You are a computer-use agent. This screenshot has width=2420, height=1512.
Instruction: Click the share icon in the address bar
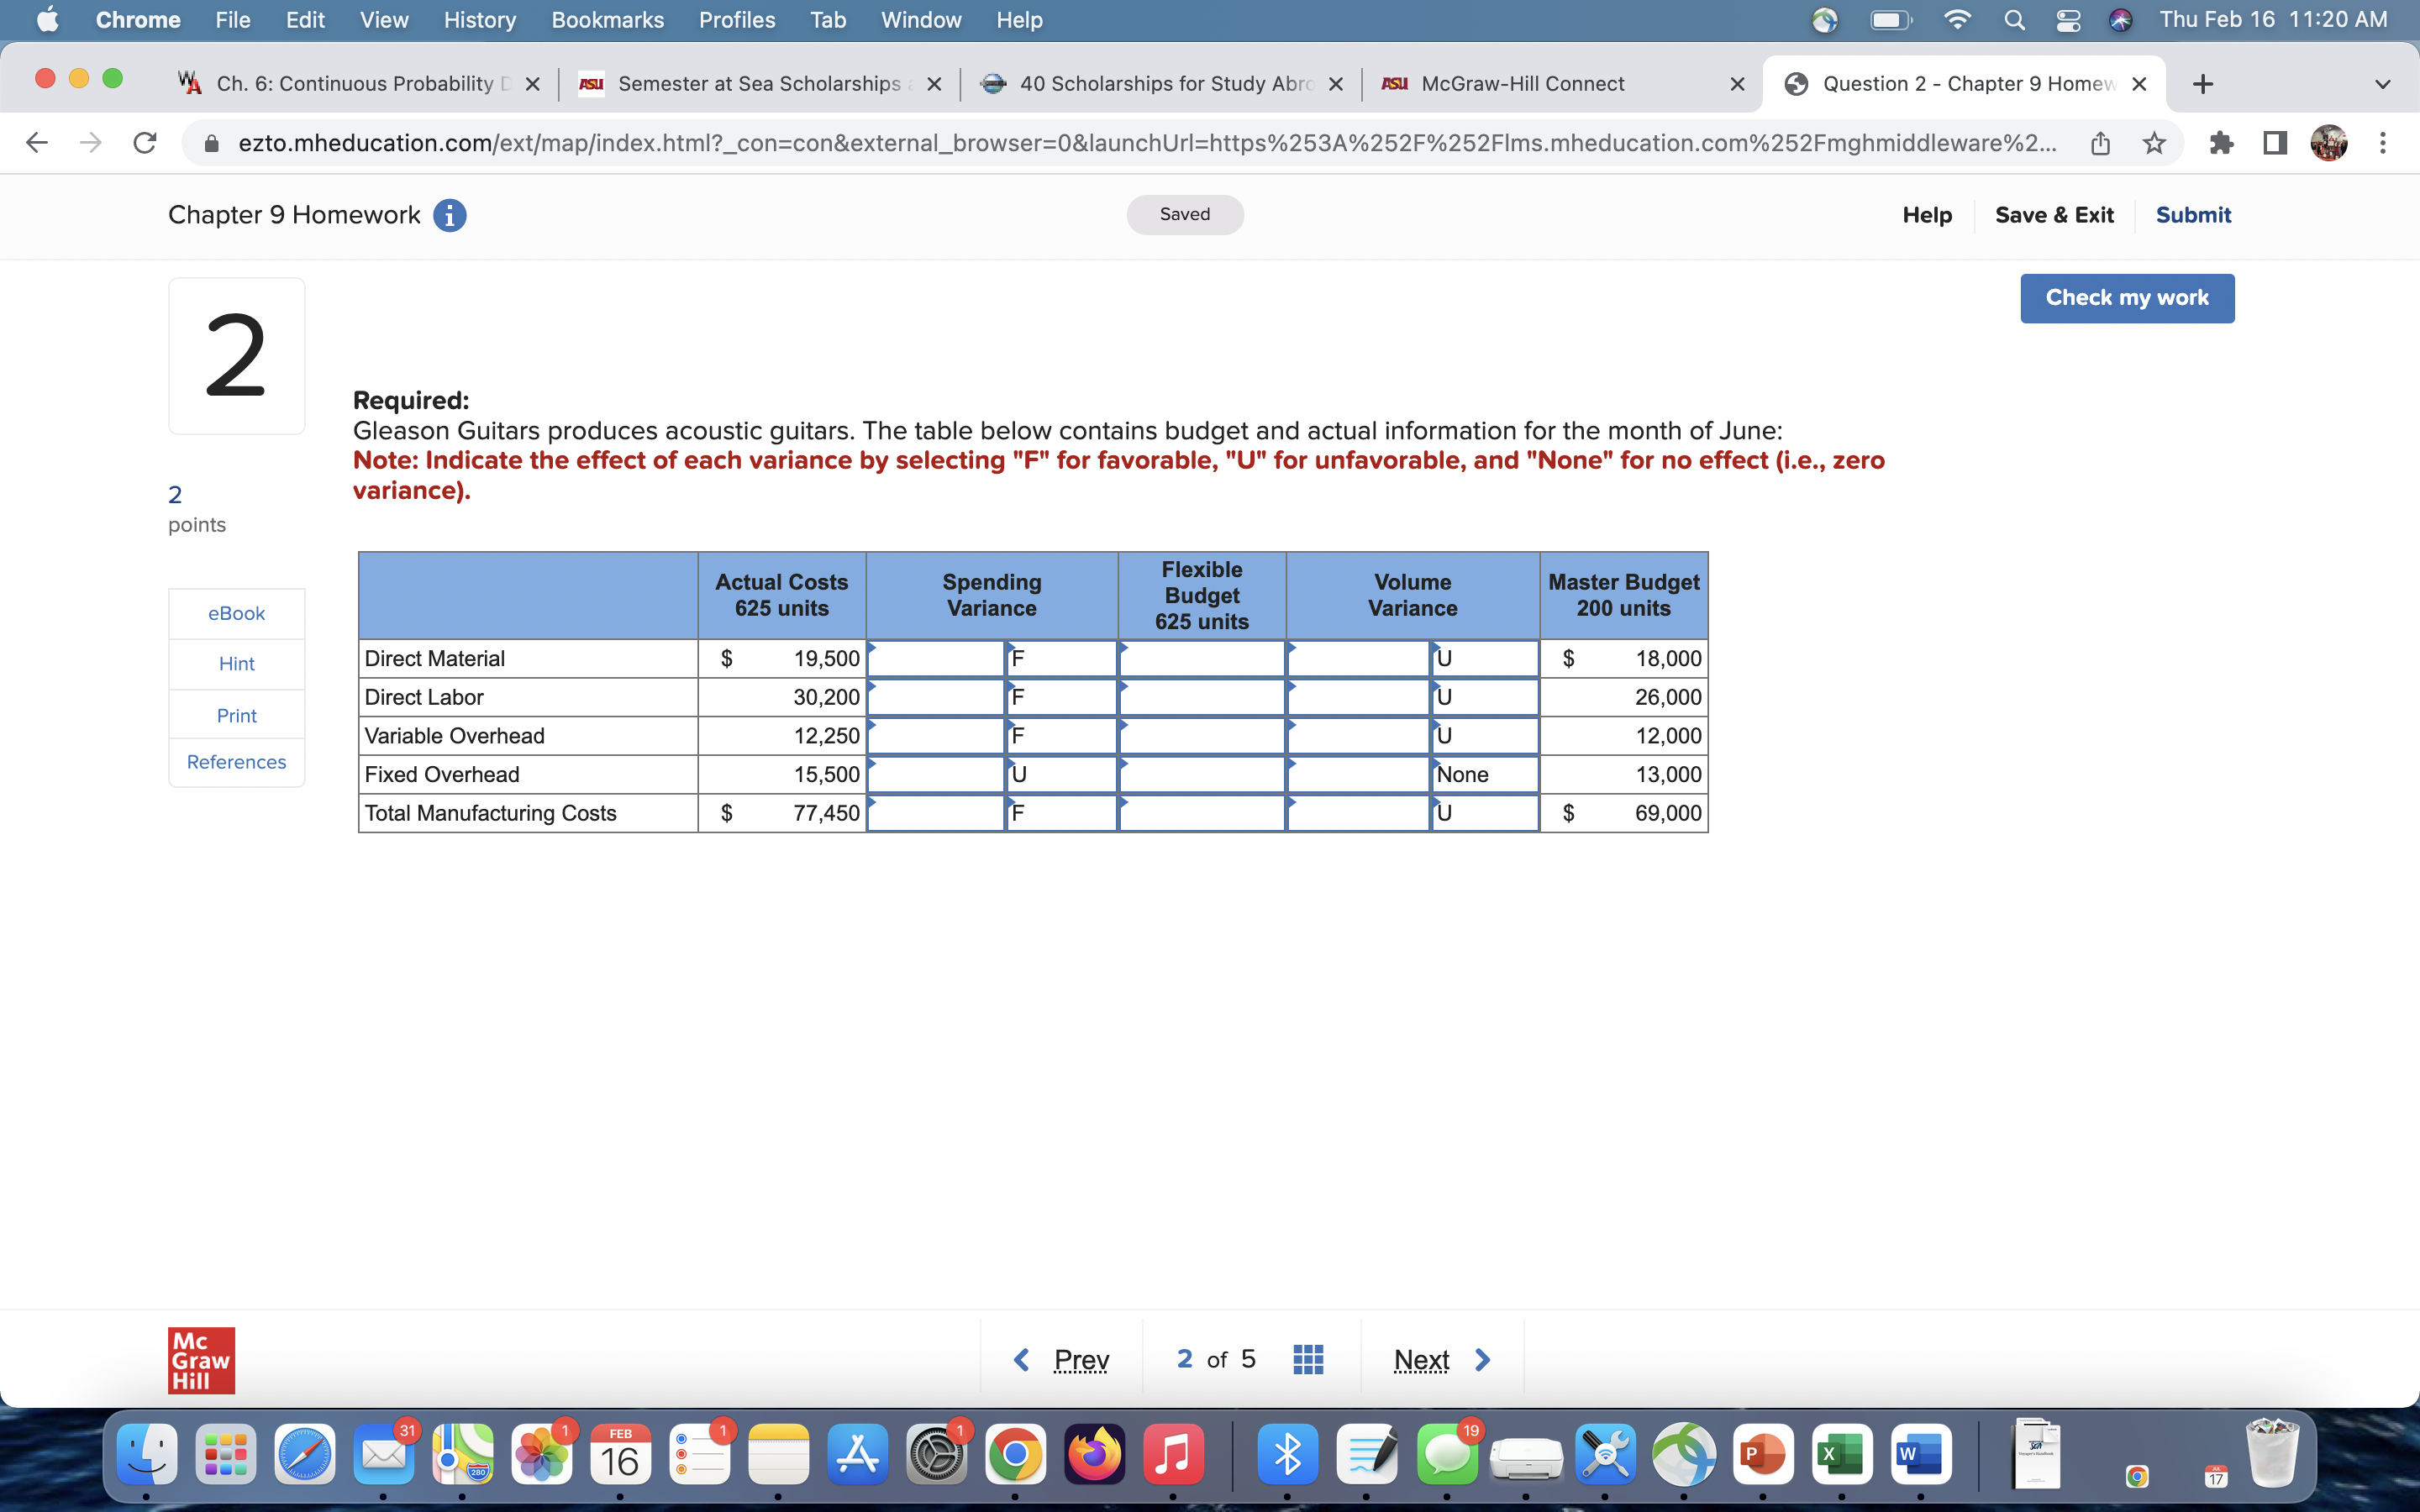[x=2100, y=143]
